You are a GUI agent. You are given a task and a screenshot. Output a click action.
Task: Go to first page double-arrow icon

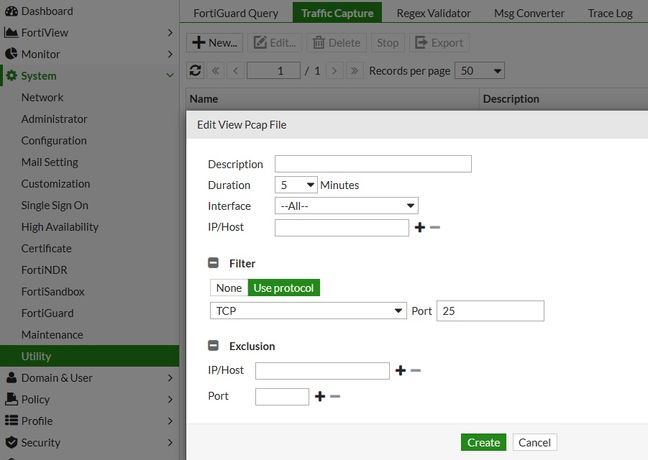215,71
